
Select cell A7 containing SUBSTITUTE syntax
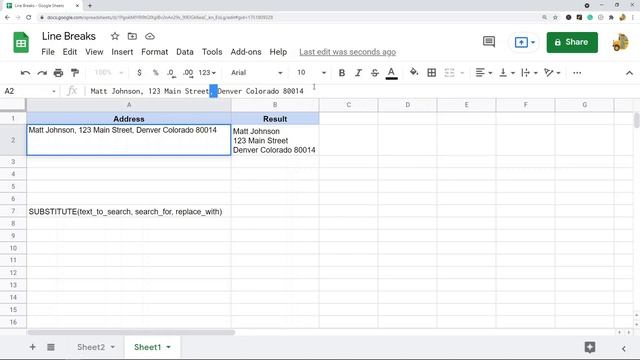pos(129,211)
